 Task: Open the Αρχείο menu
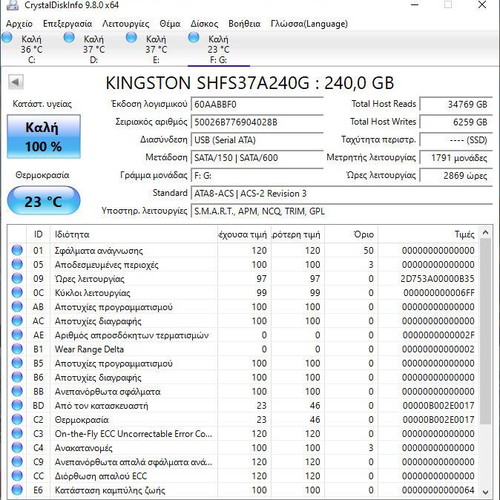click(19, 24)
